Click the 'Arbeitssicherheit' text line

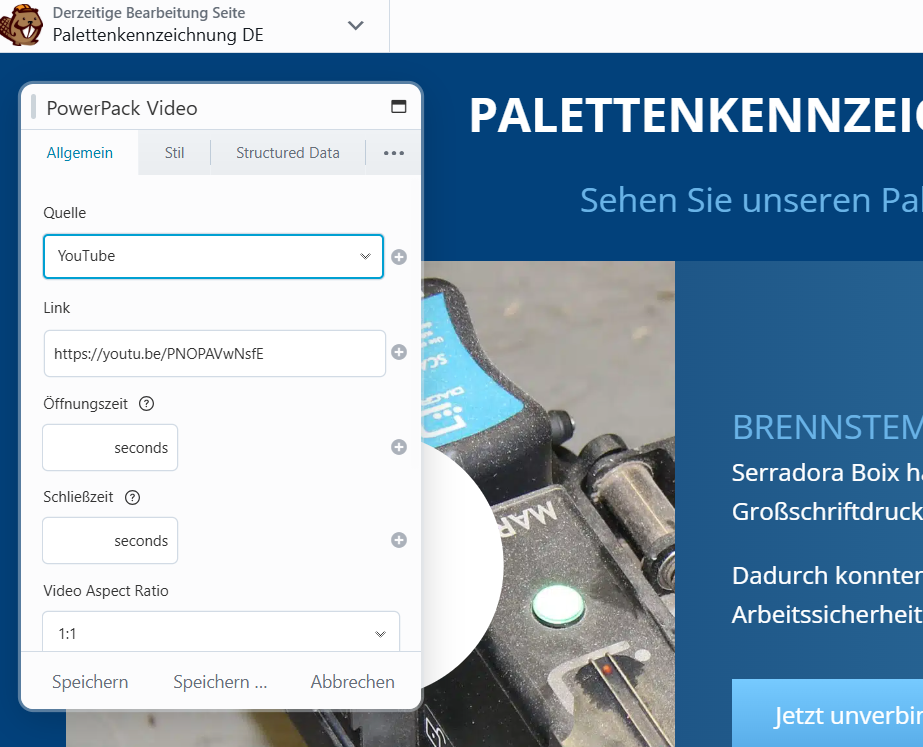827,615
